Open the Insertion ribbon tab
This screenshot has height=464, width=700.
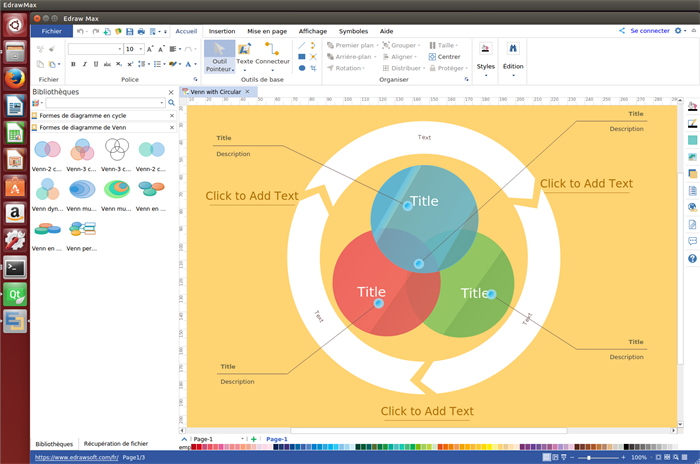pyautogui.click(x=222, y=31)
